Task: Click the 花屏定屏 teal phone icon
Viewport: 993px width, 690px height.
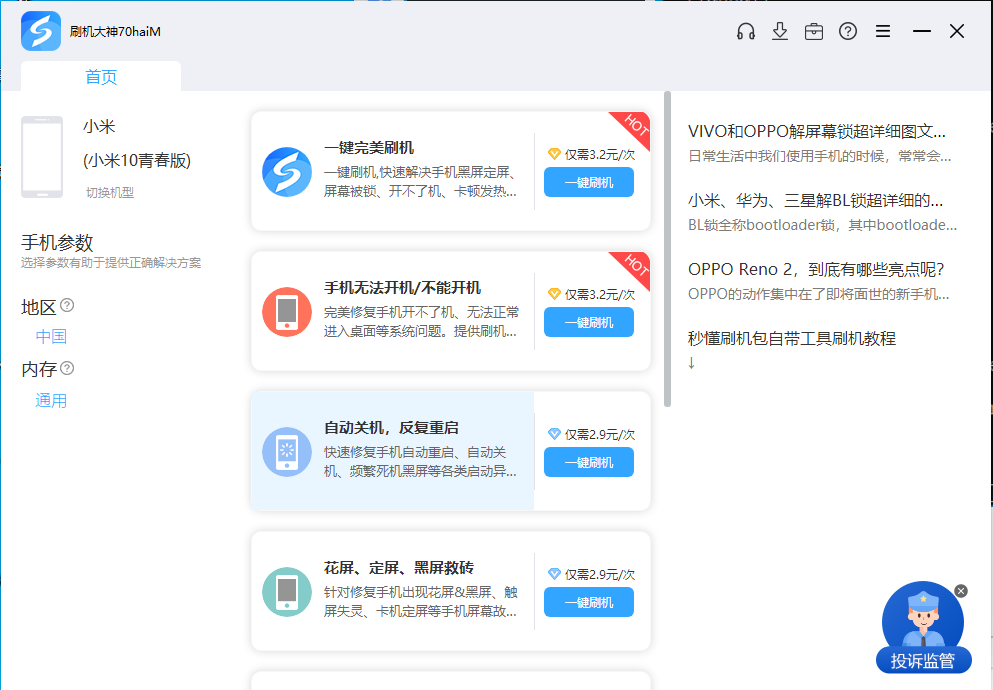Action: (x=287, y=591)
